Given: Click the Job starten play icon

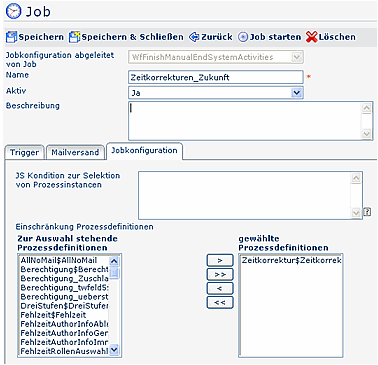Looking at the screenshot, I should tap(243, 37).
